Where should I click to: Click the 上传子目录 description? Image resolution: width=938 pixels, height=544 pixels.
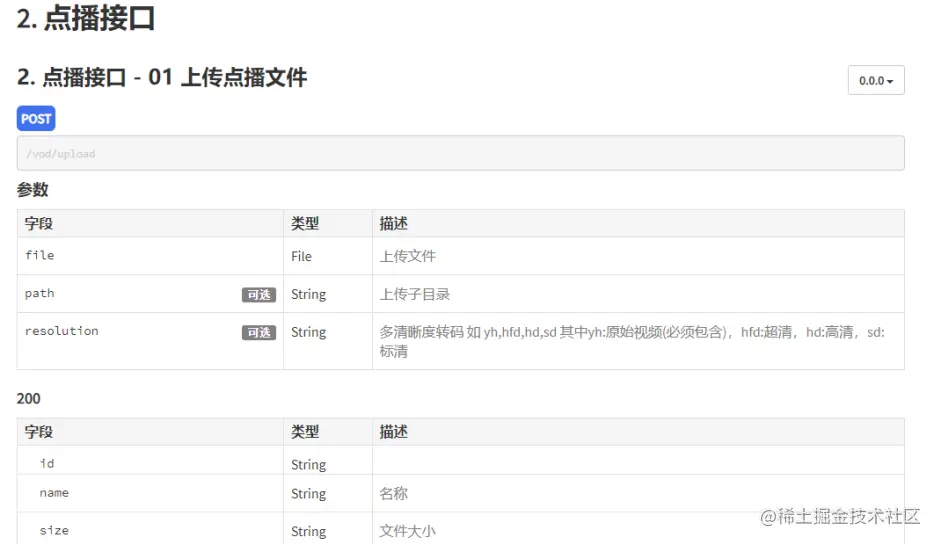coord(415,294)
